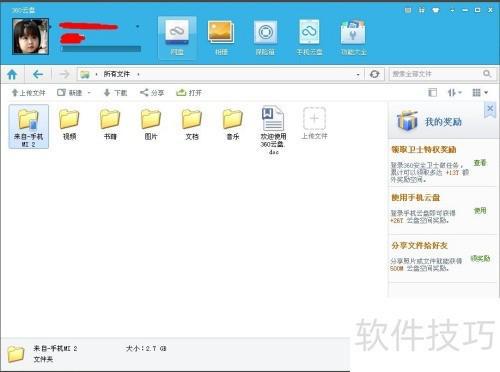This screenshot has height=372, width=500.
Task: Open the sort order dropdown
Action: tap(454, 92)
